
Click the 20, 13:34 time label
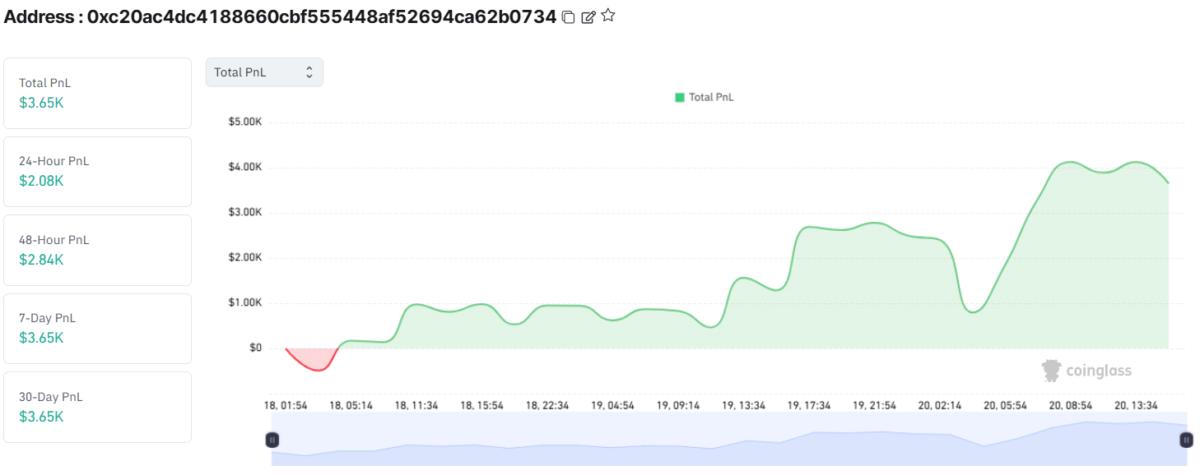coord(1136,405)
